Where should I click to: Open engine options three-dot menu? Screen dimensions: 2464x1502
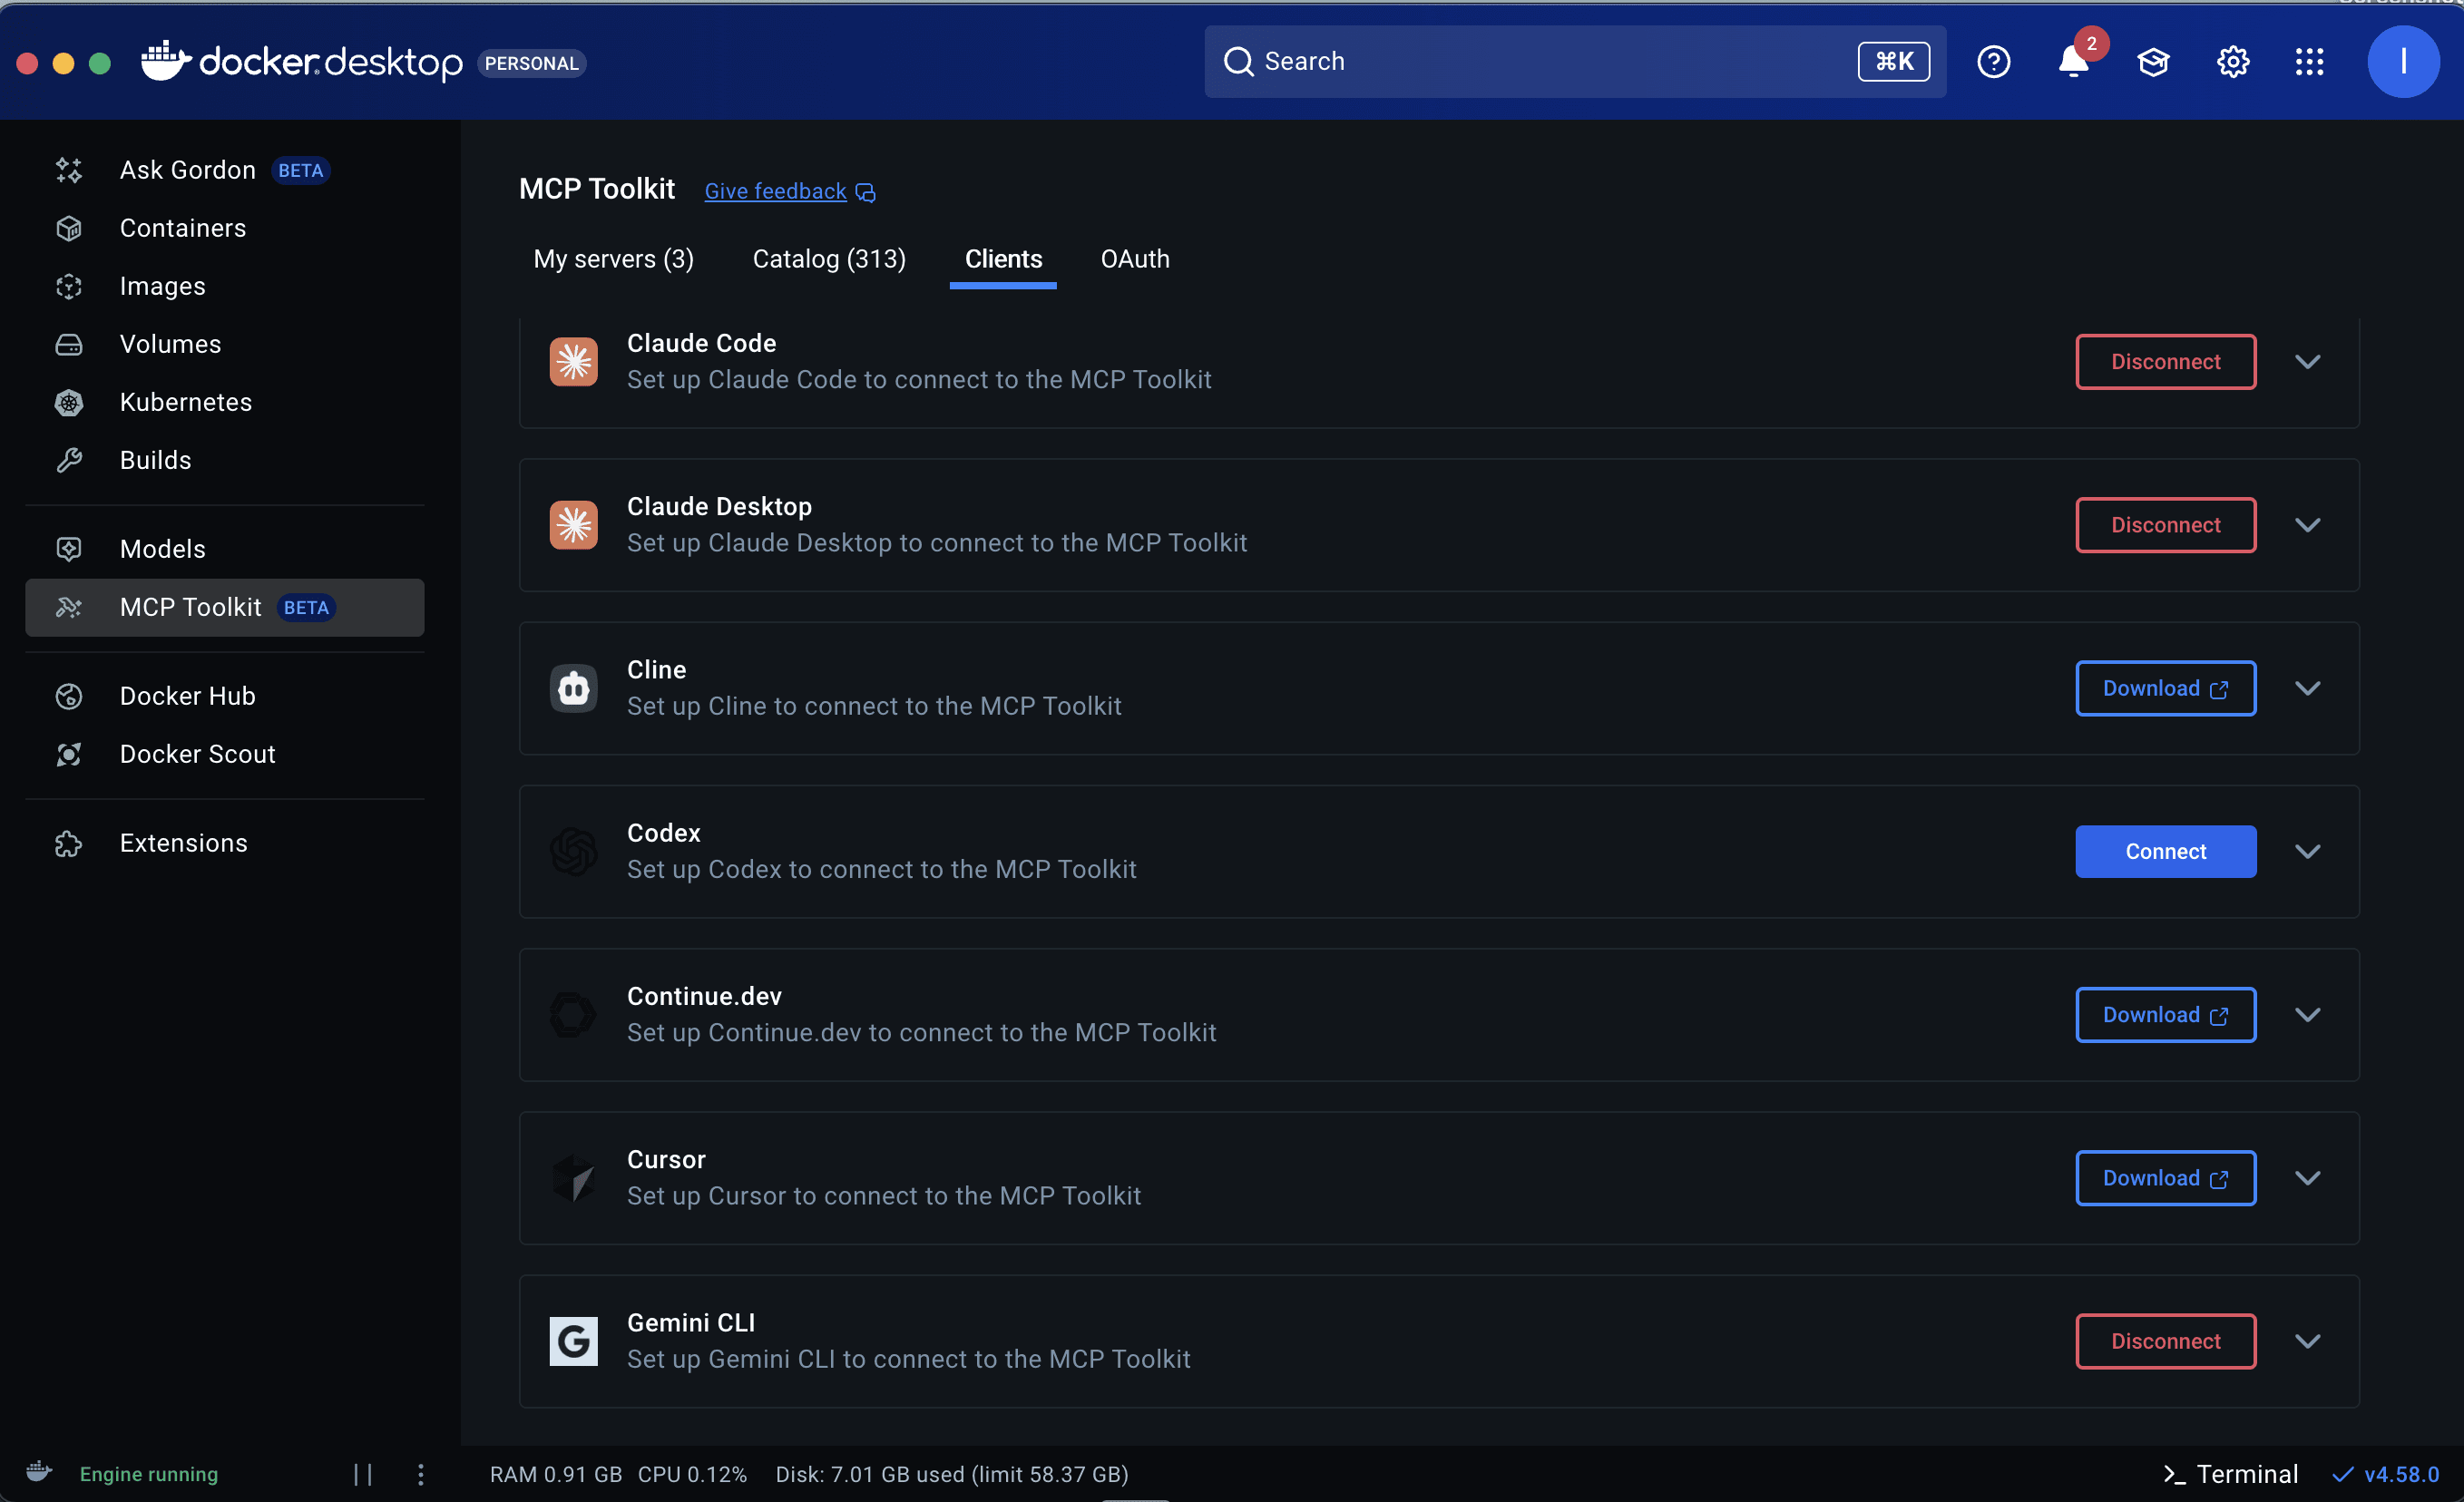pos(421,1473)
